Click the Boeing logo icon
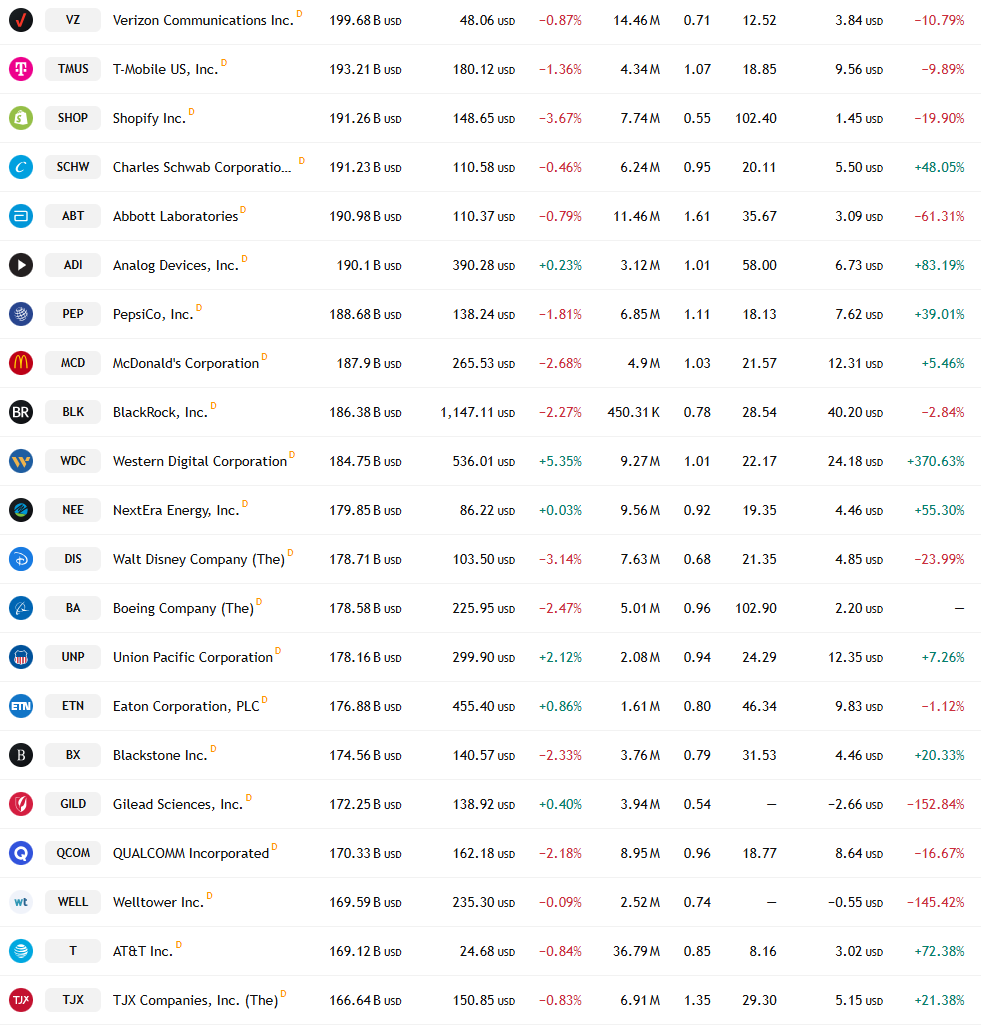Image resolution: width=981 pixels, height=1028 pixels. (21, 608)
